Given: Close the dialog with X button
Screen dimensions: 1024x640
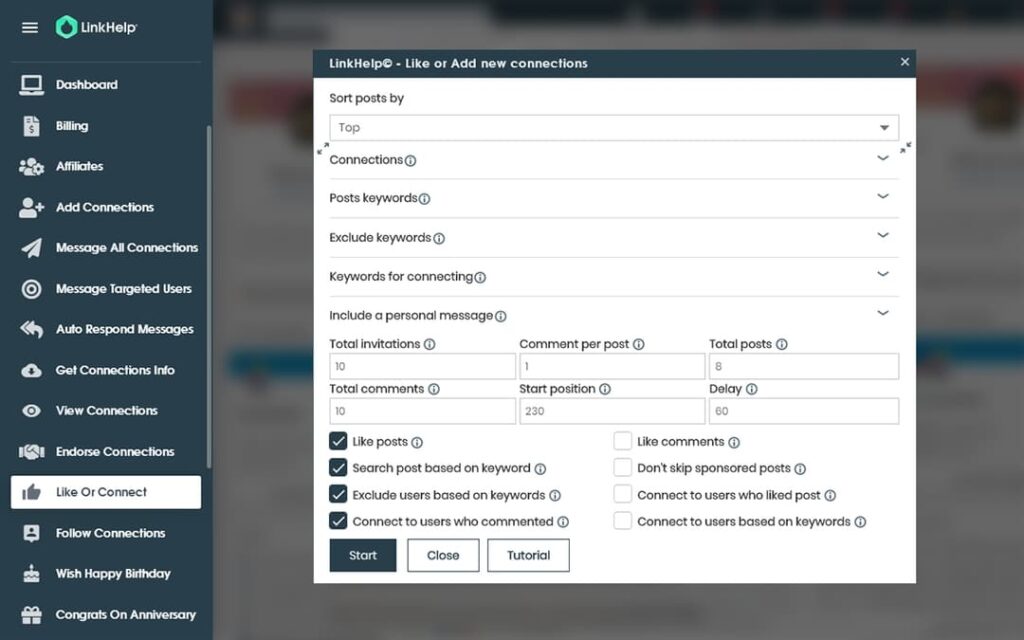Looking at the screenshot, I should (904, 61).
